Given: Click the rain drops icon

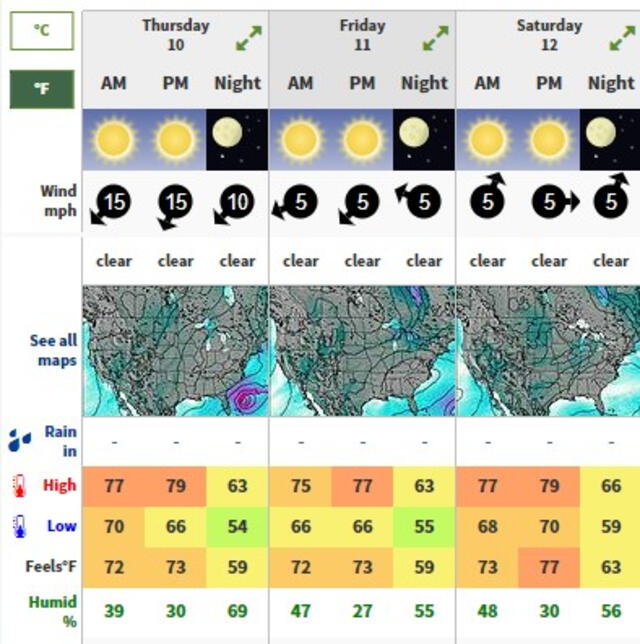Looking at the screenshot, I should pyautogui.click(x=19, y=440).
